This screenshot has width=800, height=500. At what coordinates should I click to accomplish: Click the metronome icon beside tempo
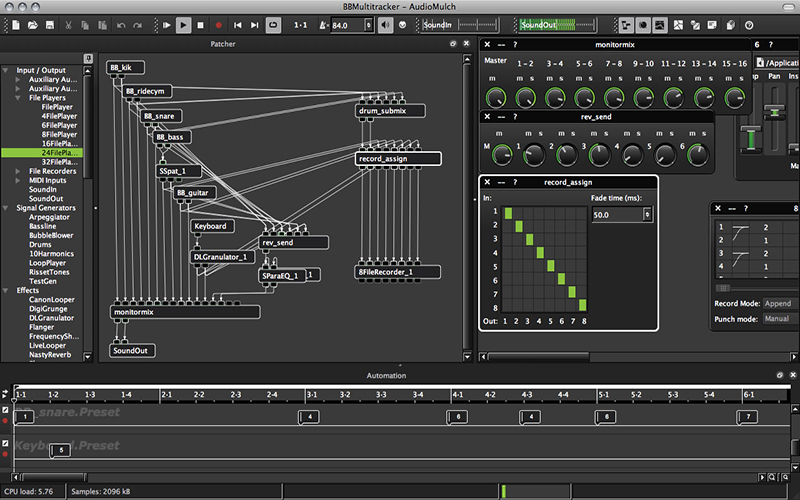coord(323,25)
